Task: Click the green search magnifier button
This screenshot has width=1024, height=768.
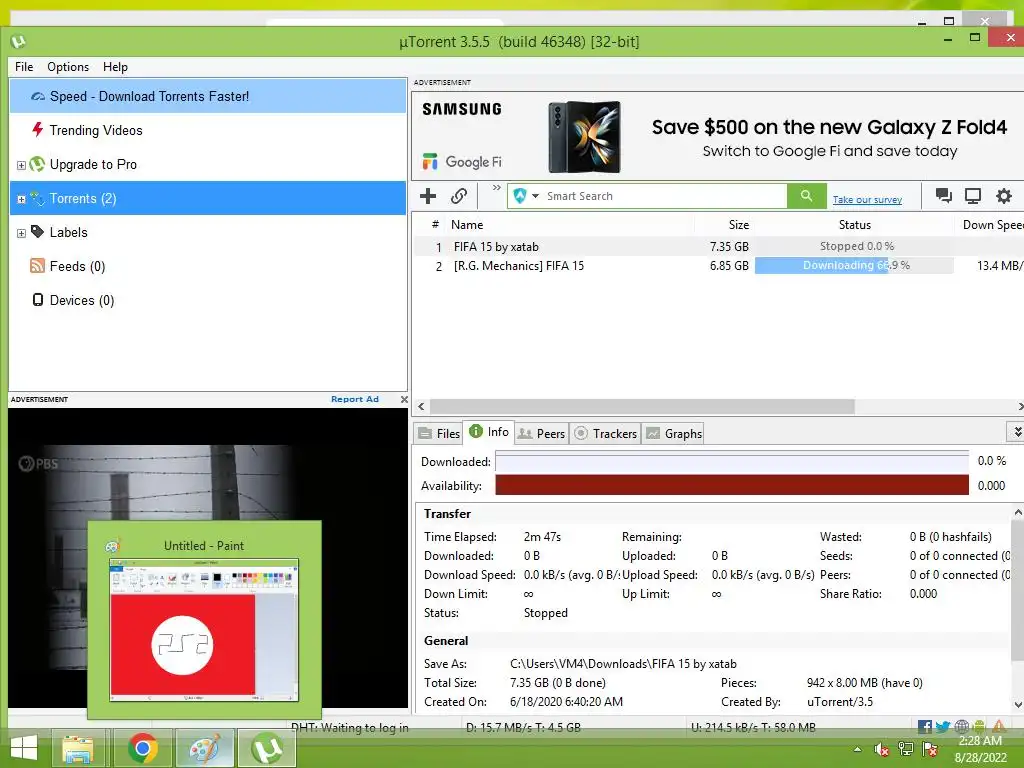Action: (806, 196)
